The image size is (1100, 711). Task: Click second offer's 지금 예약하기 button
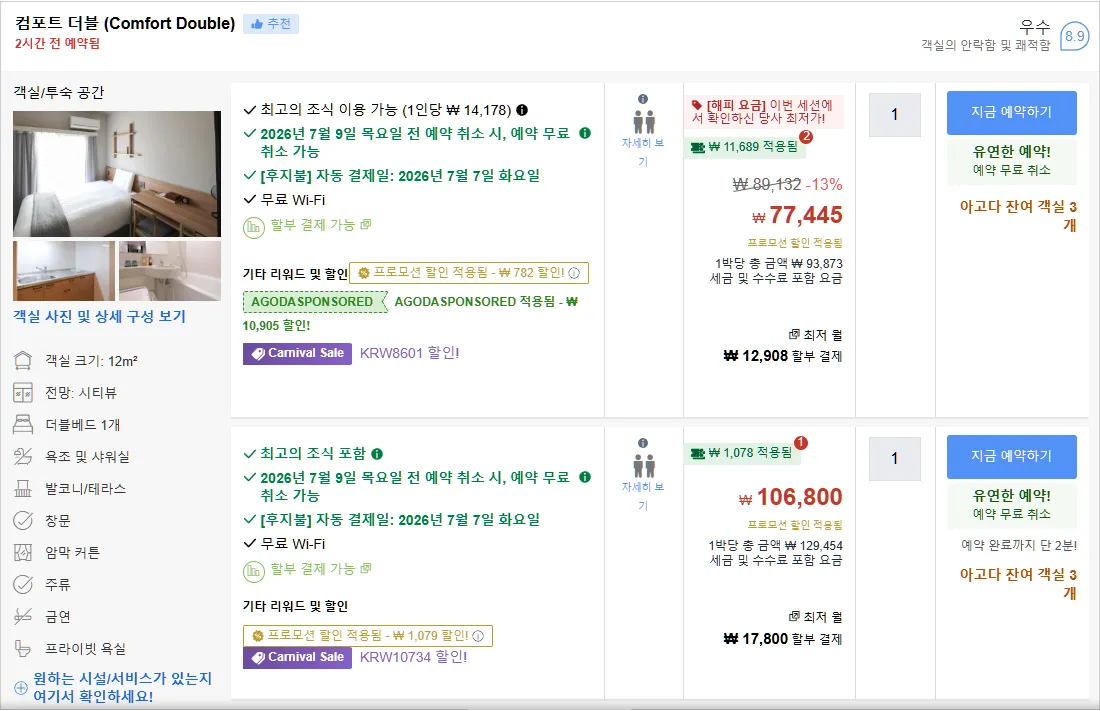pos(1011,456)
